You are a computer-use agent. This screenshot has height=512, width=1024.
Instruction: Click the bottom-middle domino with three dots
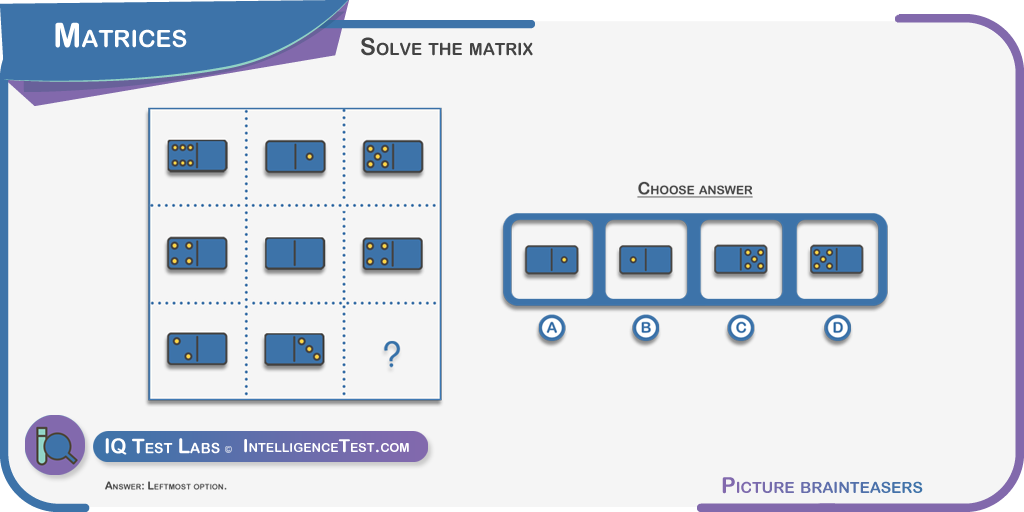pyautogui.click(x=295, y=349)
